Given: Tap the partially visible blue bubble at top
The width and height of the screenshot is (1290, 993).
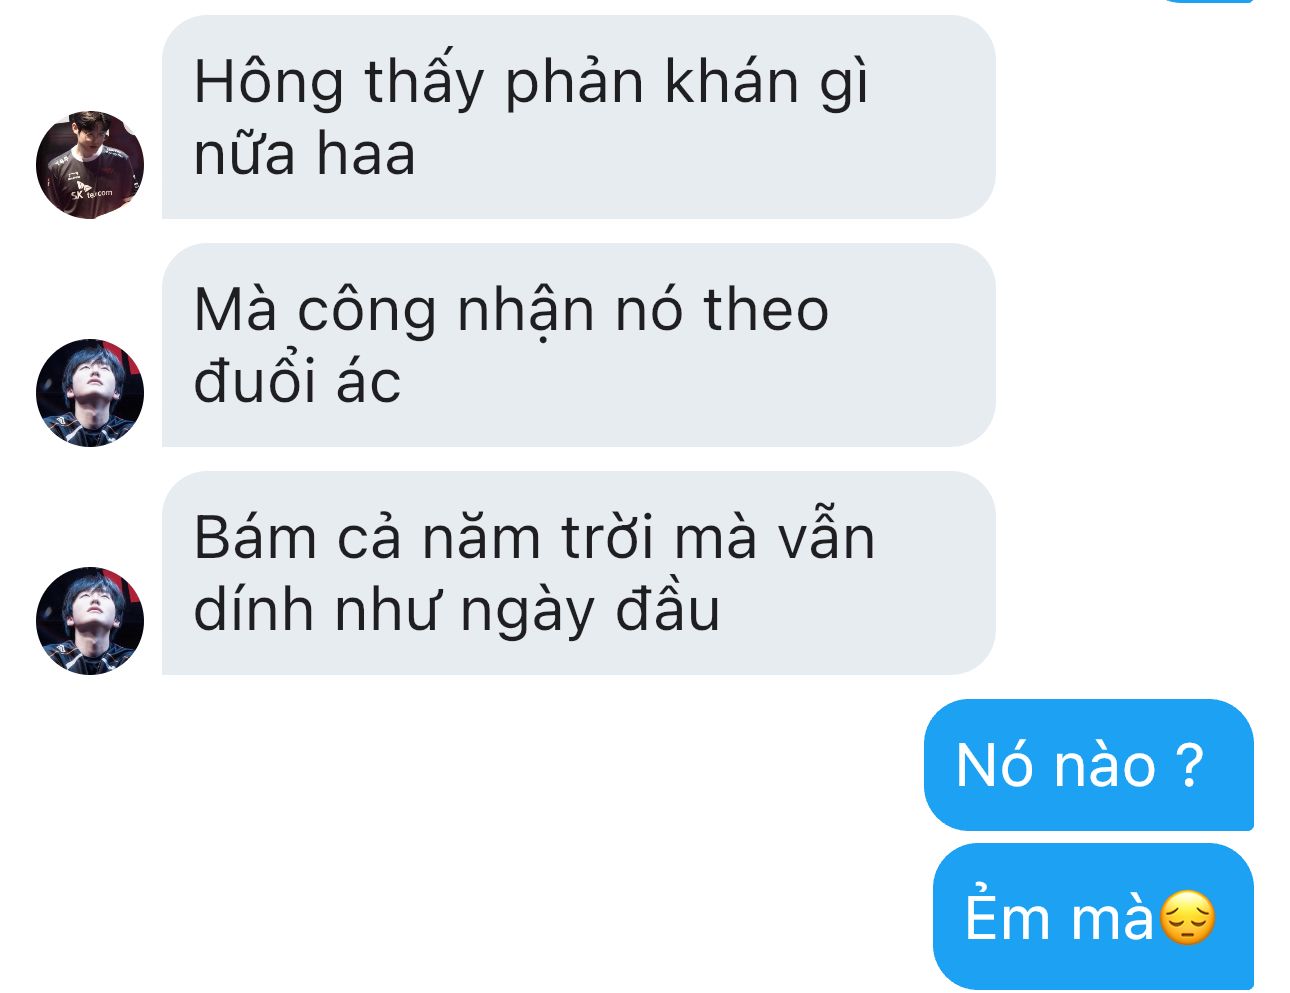Looking at the screenshot, I should 1207,2.
